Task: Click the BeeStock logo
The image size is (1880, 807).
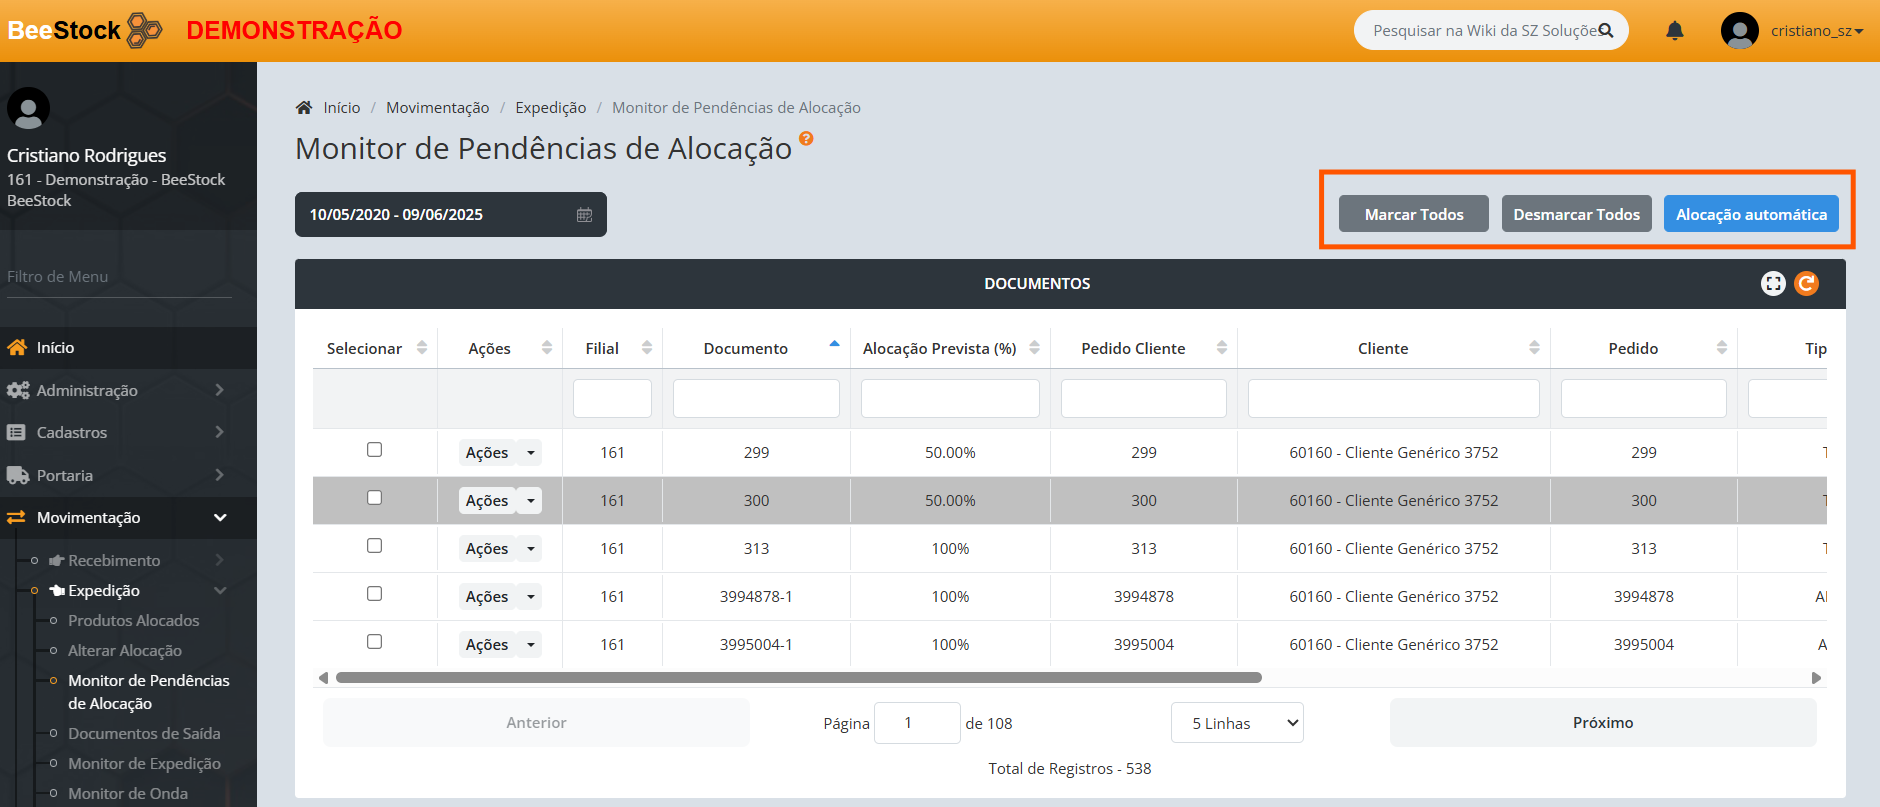Action: tap(84, 31)
